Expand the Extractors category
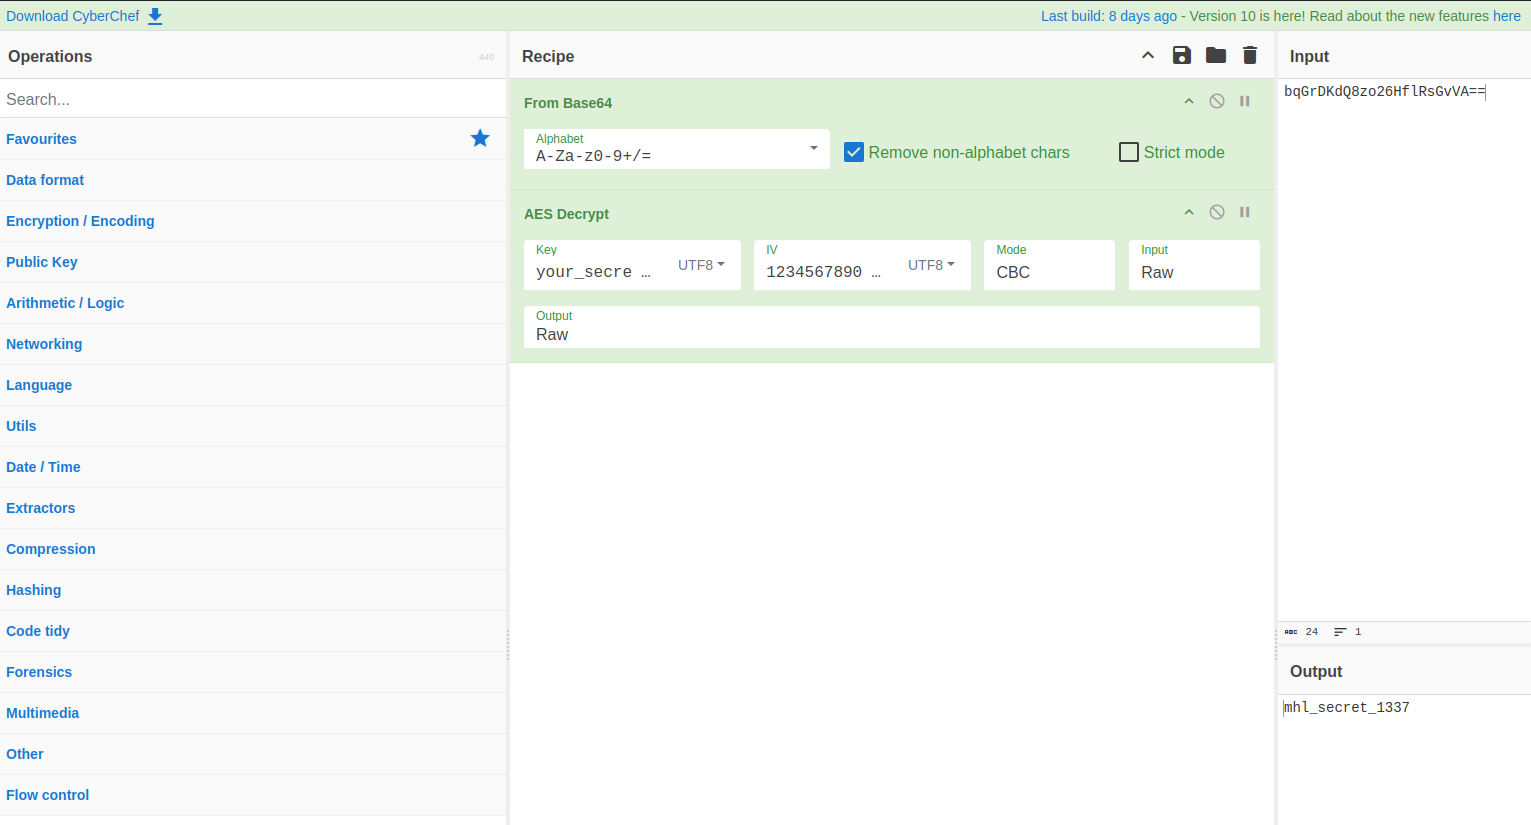Viewport: 1531px width, 825px height. (x=253, y=508)
